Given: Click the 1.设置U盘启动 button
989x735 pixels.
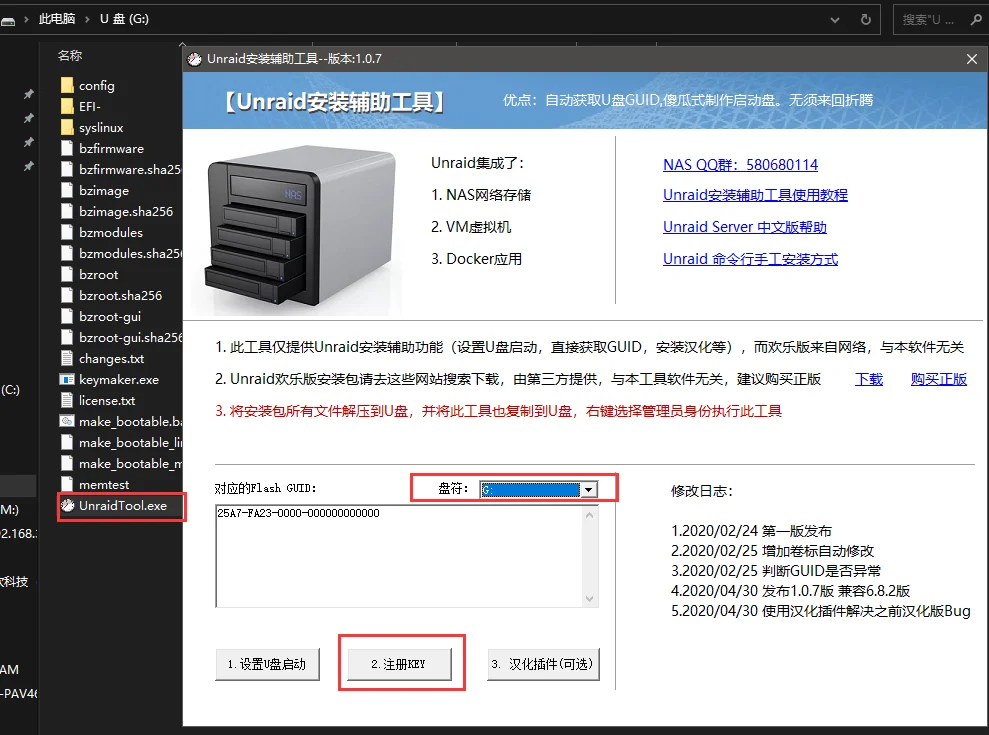Looking at the screenshot, I should coord(267,664).
